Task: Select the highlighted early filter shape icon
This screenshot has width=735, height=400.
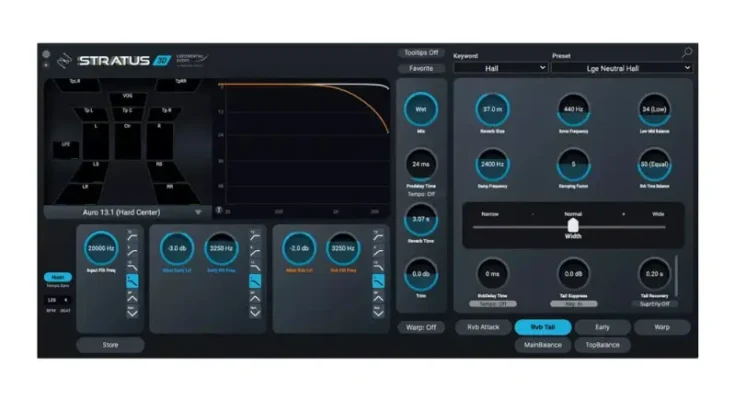Action: (x=255, y=282)
